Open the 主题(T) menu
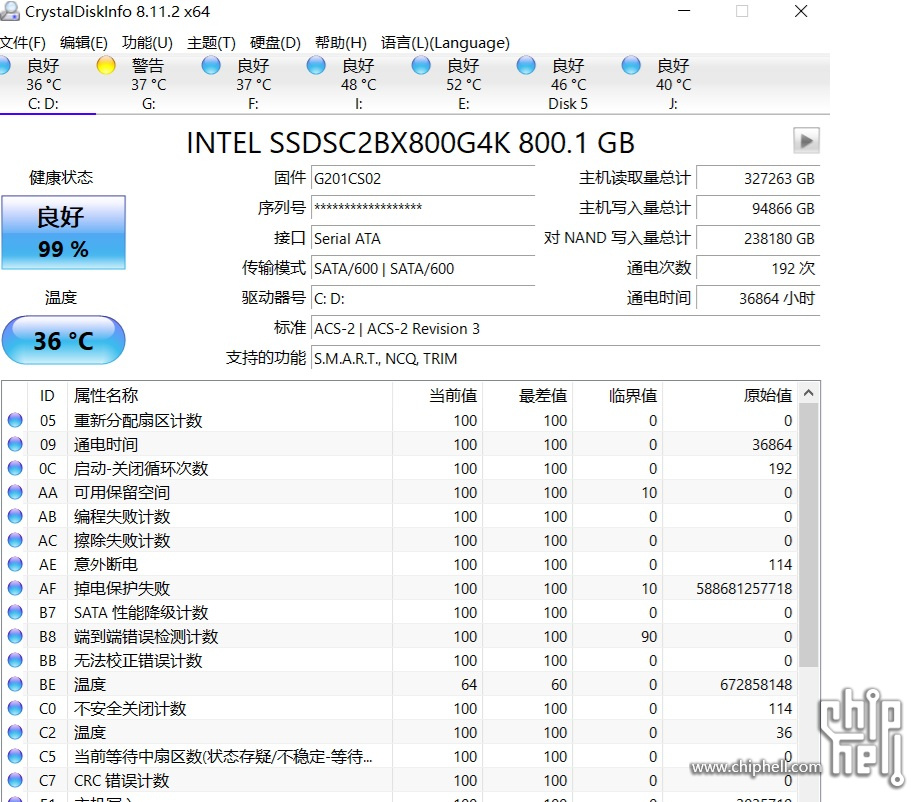This screenshot has width=918, height=802. (211, 43)
